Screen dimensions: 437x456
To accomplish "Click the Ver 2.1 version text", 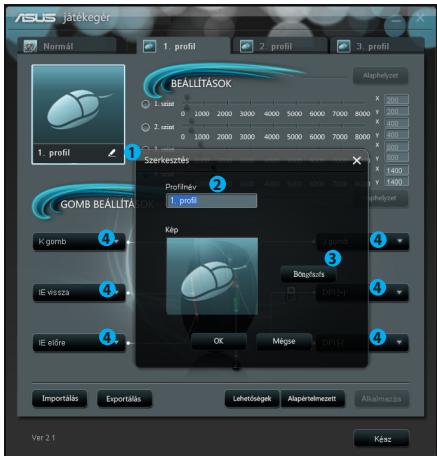I will 43,437.
